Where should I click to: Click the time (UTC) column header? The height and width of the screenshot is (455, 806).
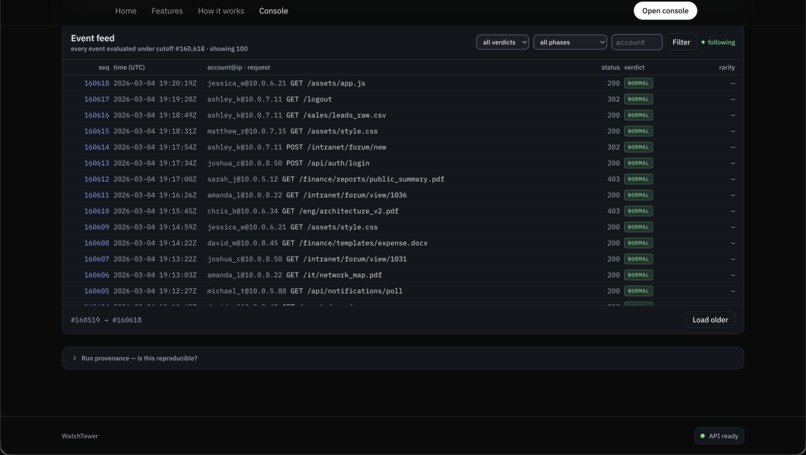click(129, 67)
